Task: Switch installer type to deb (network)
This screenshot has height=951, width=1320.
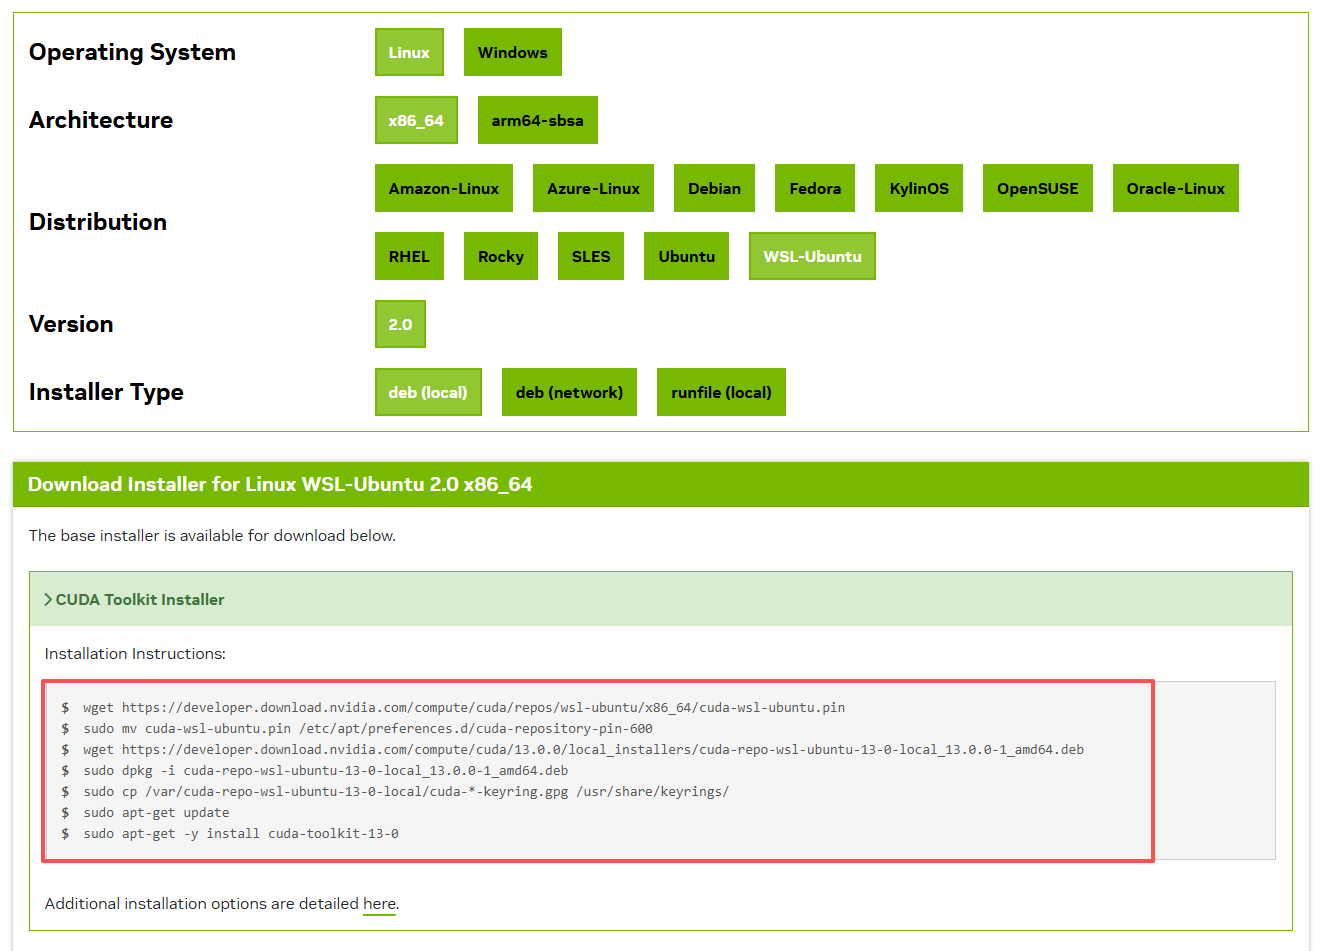Action: [569, 392]
